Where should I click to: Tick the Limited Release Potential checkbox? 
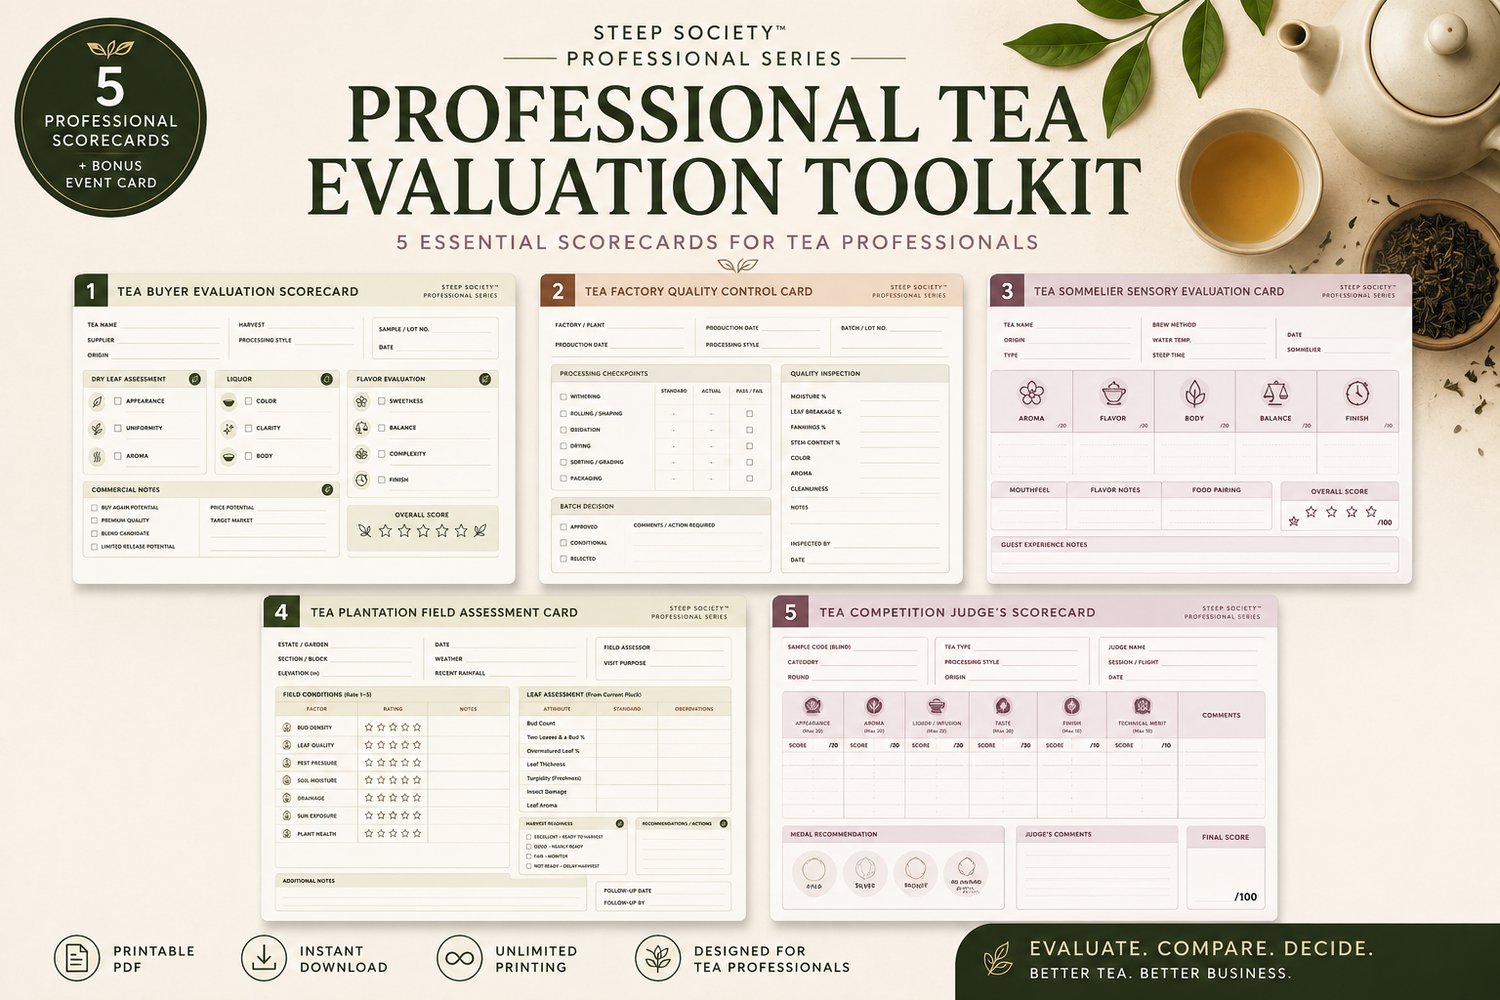(x=95, y=547)
